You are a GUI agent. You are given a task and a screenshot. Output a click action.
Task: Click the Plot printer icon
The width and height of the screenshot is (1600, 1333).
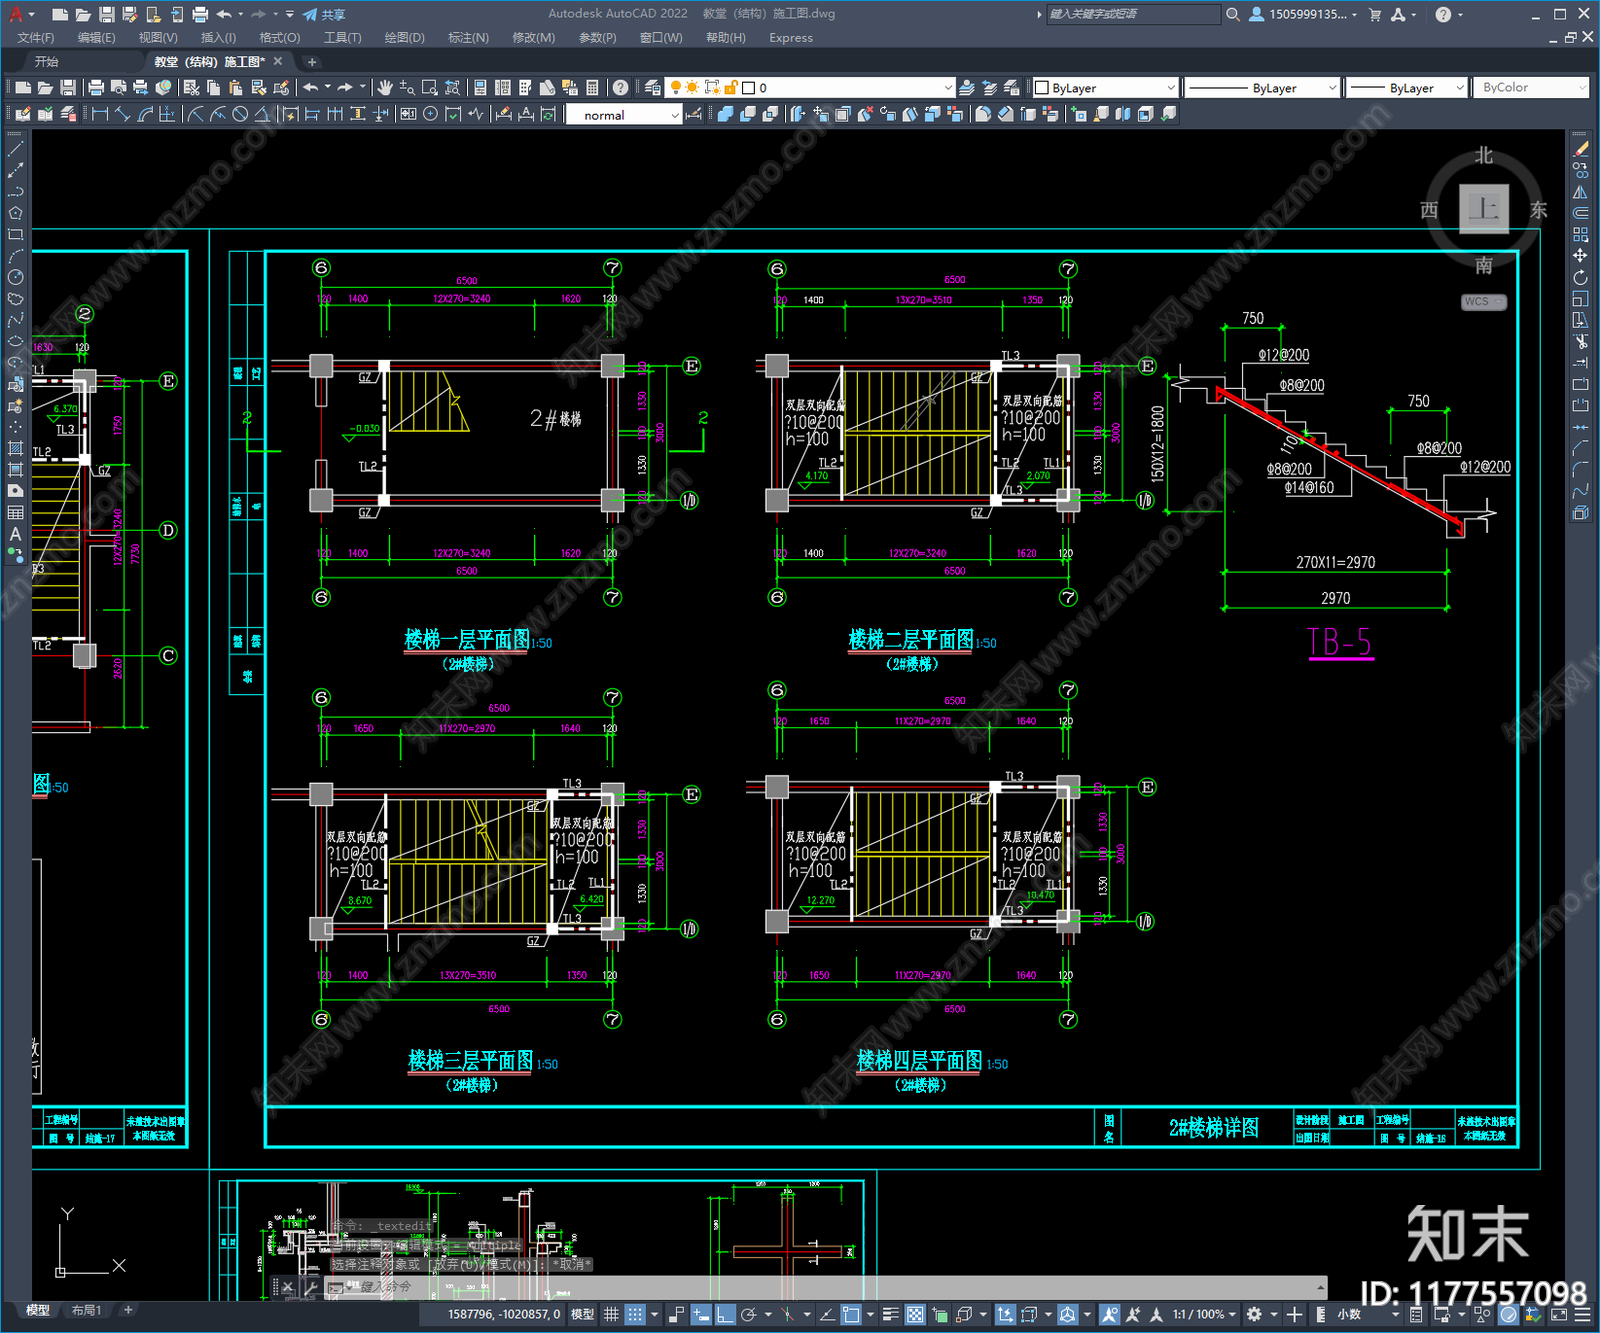click(96, 88)
